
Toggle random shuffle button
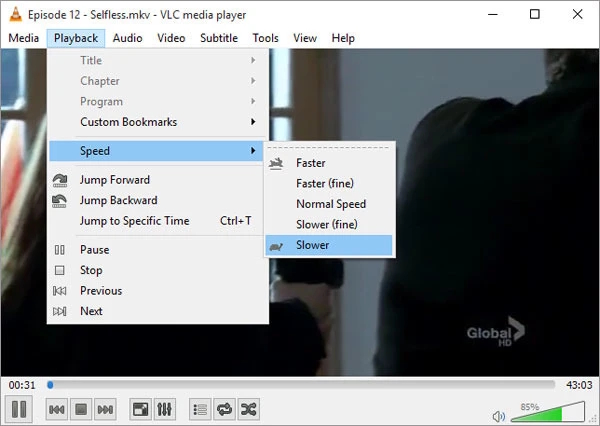[x=249, y=410]
